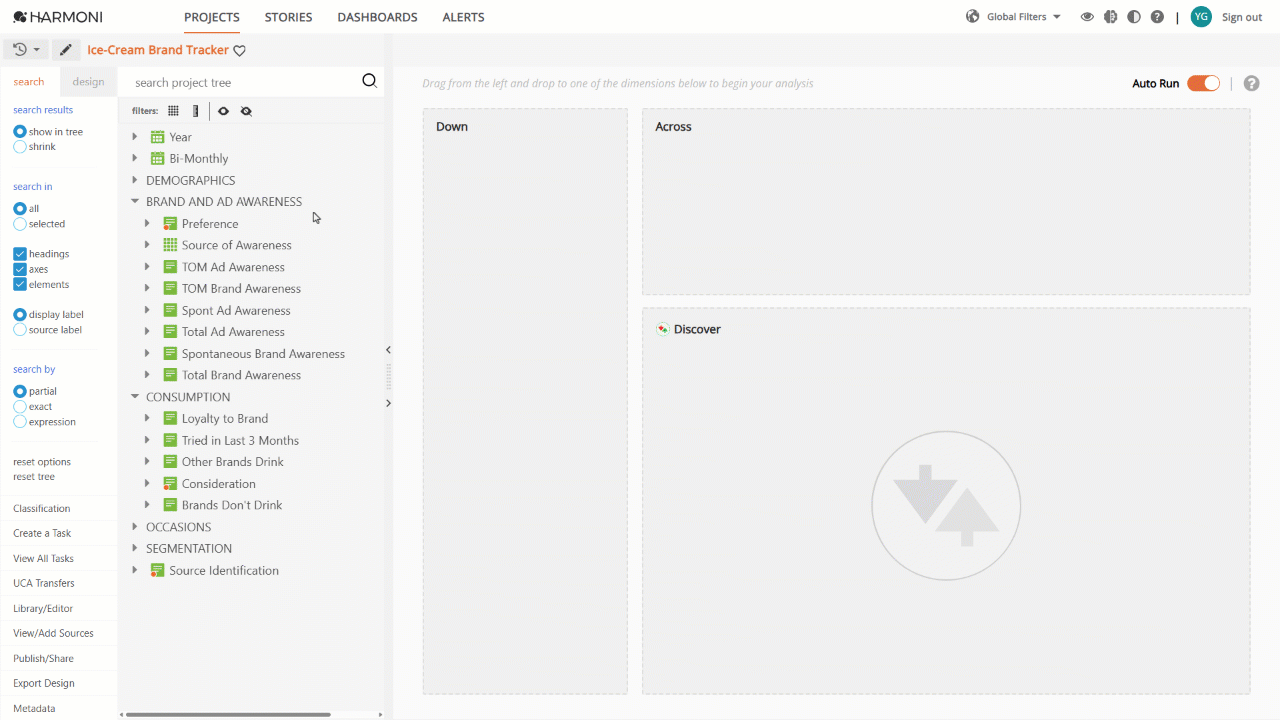Expand the Year tree node
Screen dimensions: 1280x720
pos(135,137)
